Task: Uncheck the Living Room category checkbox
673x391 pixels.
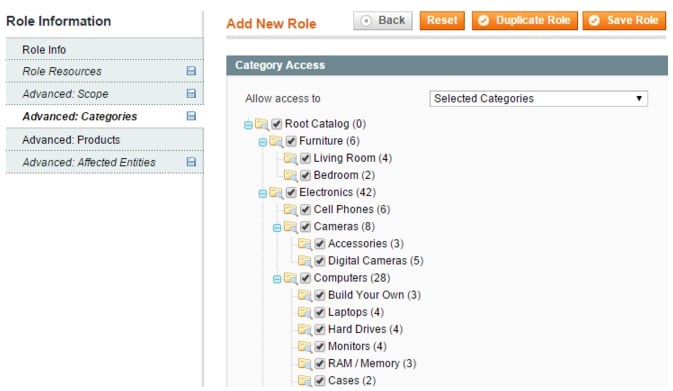Action: coord(305,158)
